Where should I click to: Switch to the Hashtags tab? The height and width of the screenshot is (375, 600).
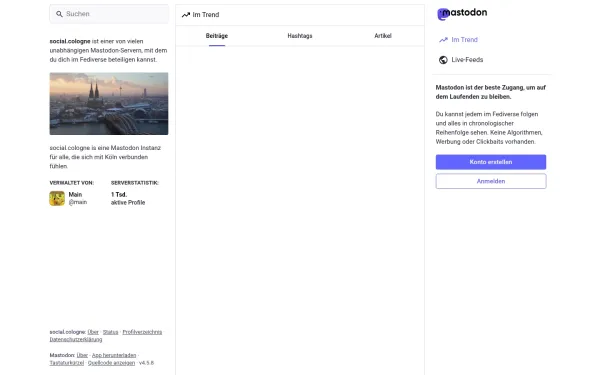[x=300, y=36]
